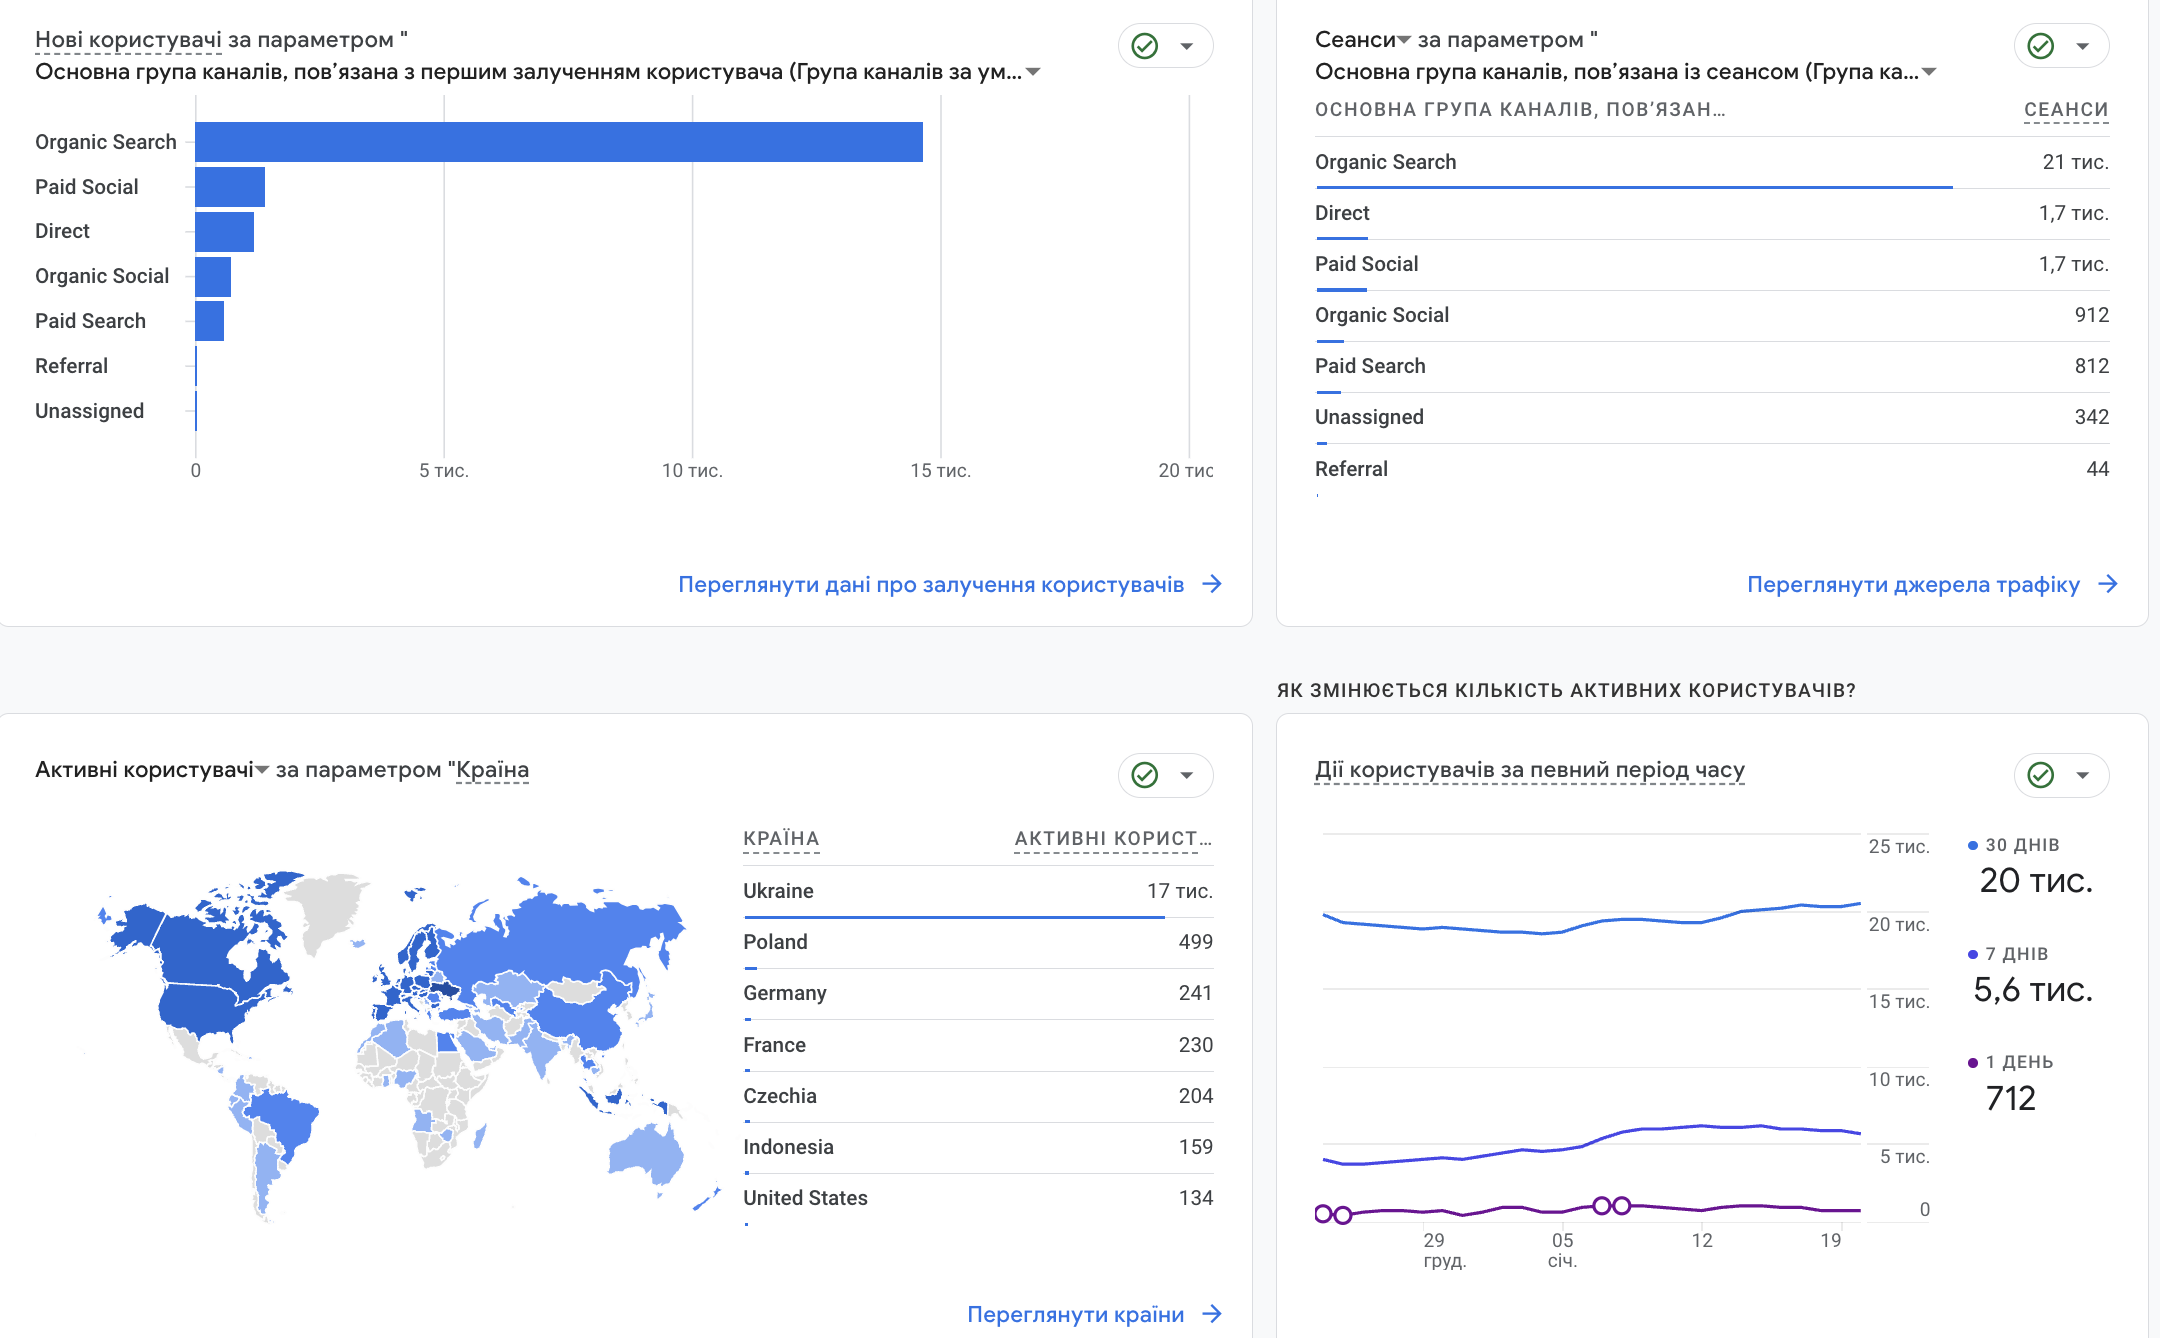Click green check icon on Countries card
Viewport: 2160px width, 1338px height.
1144,775
